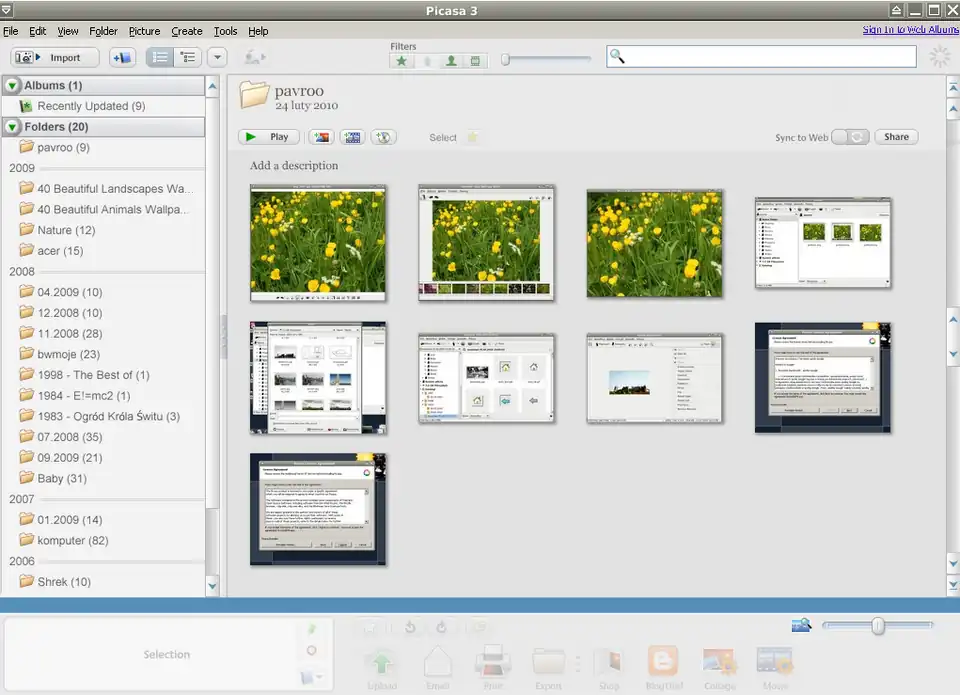Filter to show starred photos only
960x695 pixels.
click(x=402, y=61)
